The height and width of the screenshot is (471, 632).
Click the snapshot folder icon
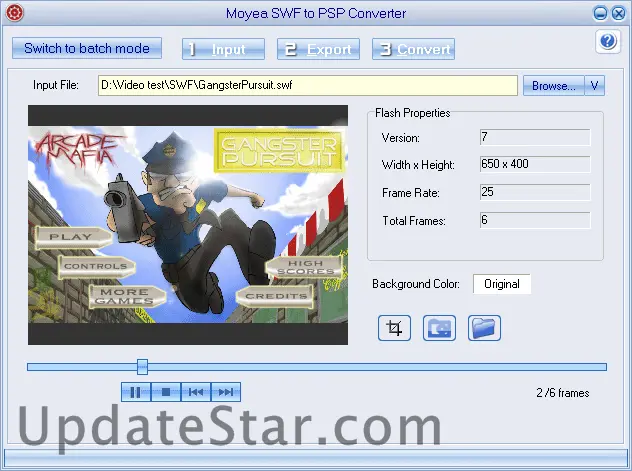click(x=439, y=328)
